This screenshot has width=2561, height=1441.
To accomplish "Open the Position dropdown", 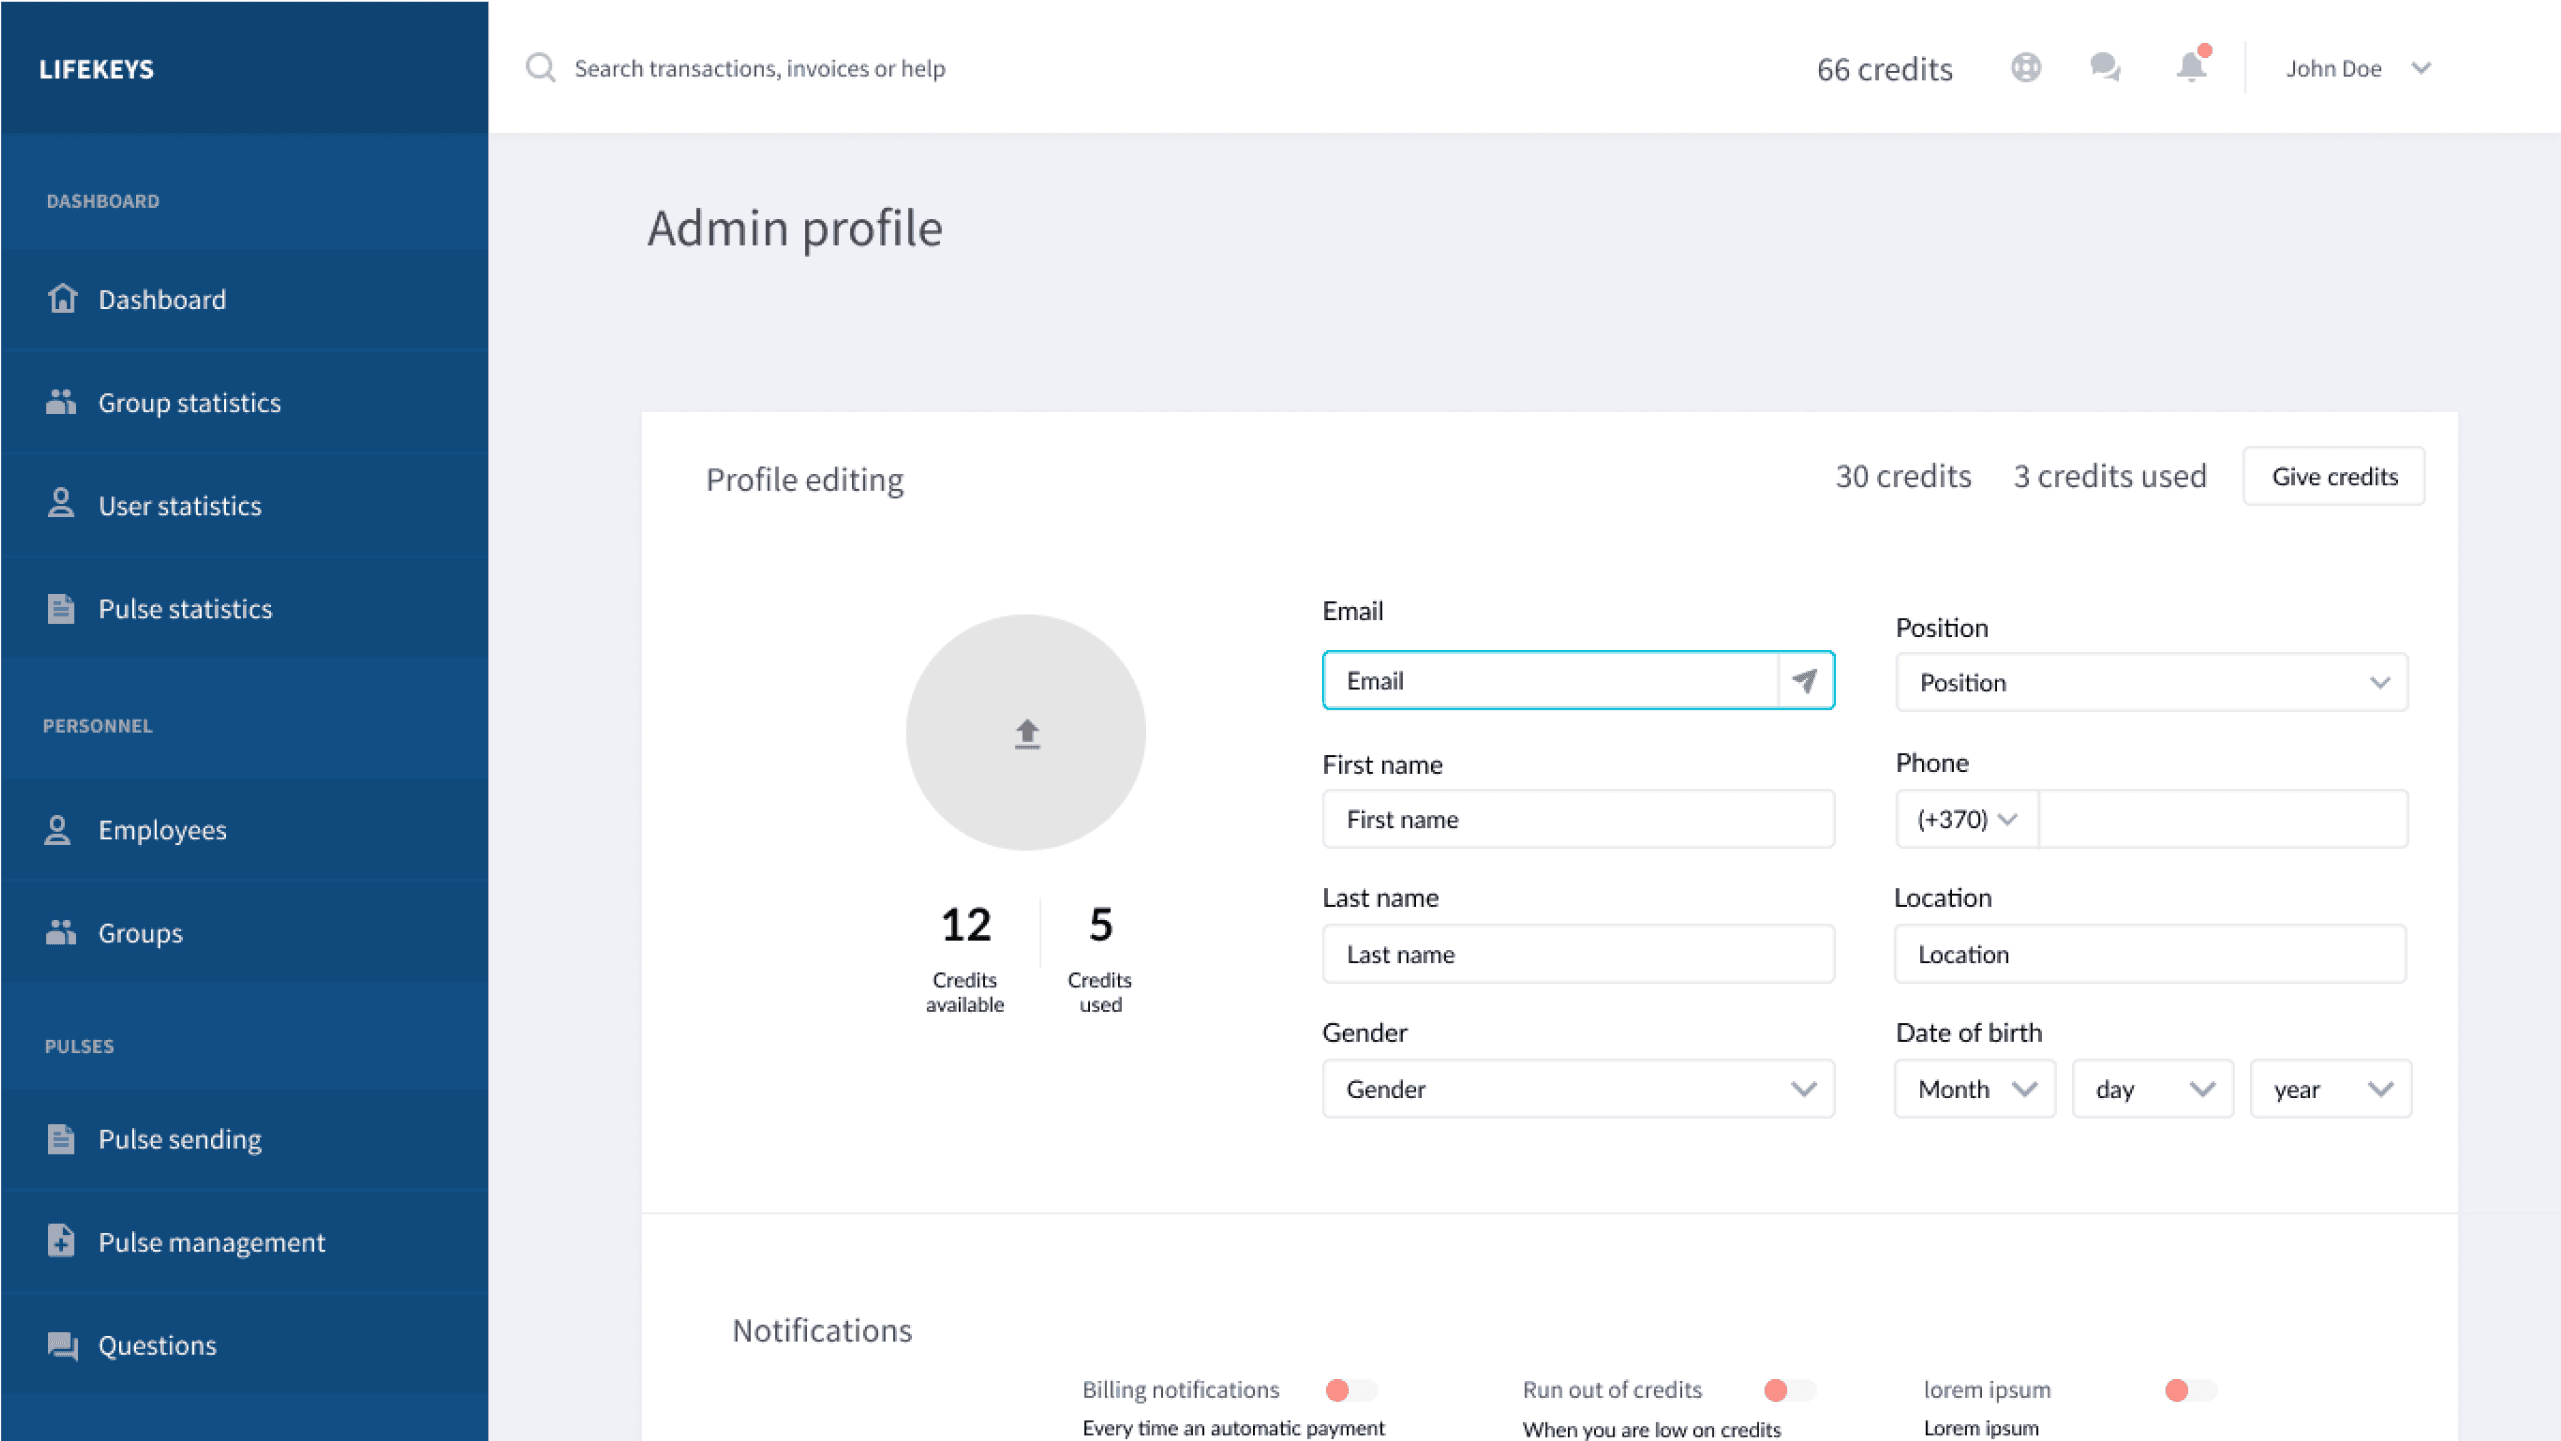I will tap(2151, 683).
